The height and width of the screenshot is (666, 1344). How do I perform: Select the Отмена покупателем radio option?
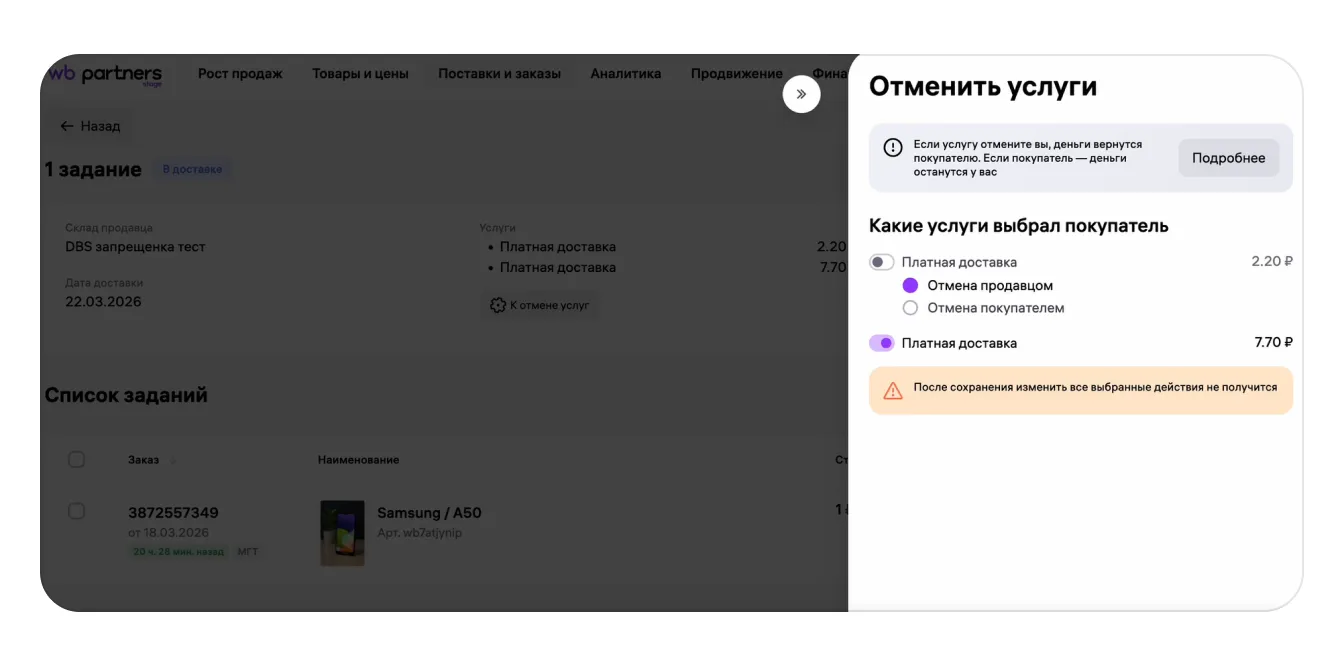910,308
